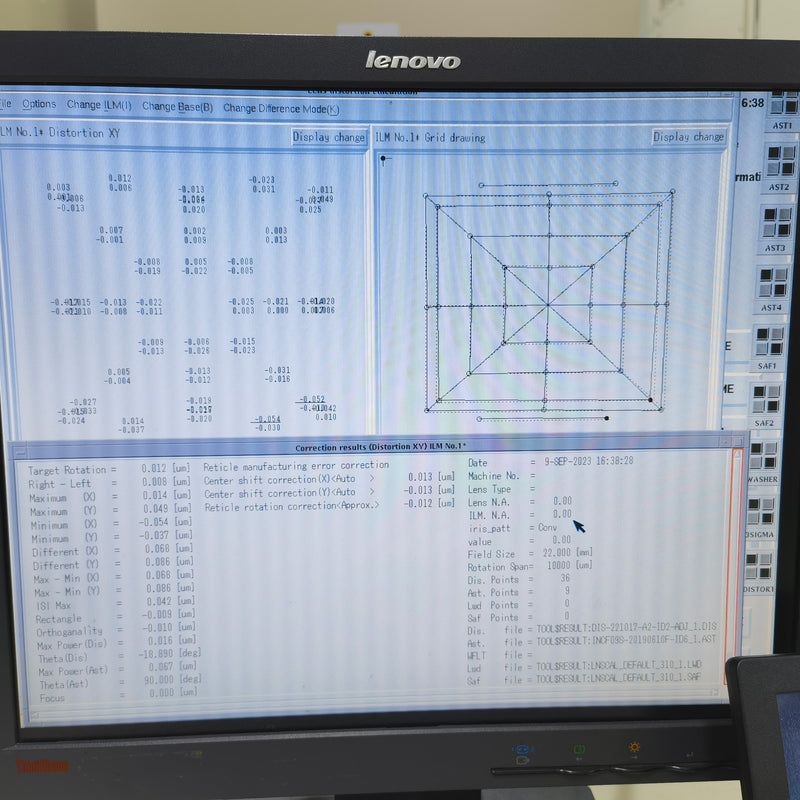This screenshot has width=800, height=800.
Task: Open the AST4 window icon
Action: pos(773,289)
